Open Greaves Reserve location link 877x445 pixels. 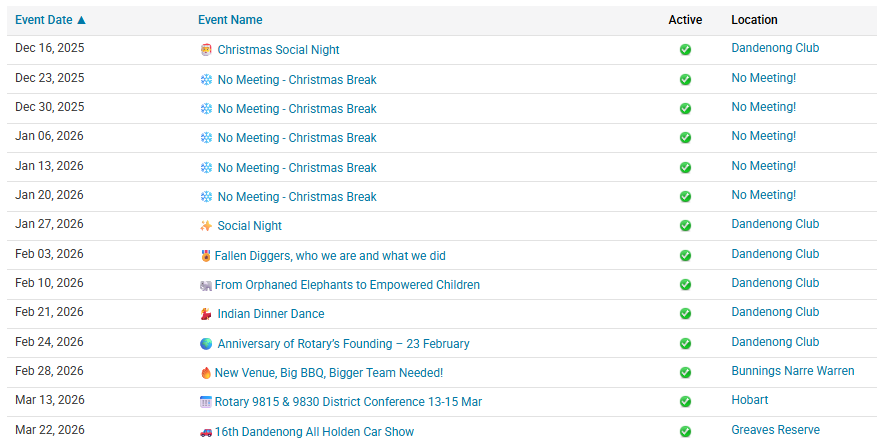[x=775, y=430]
